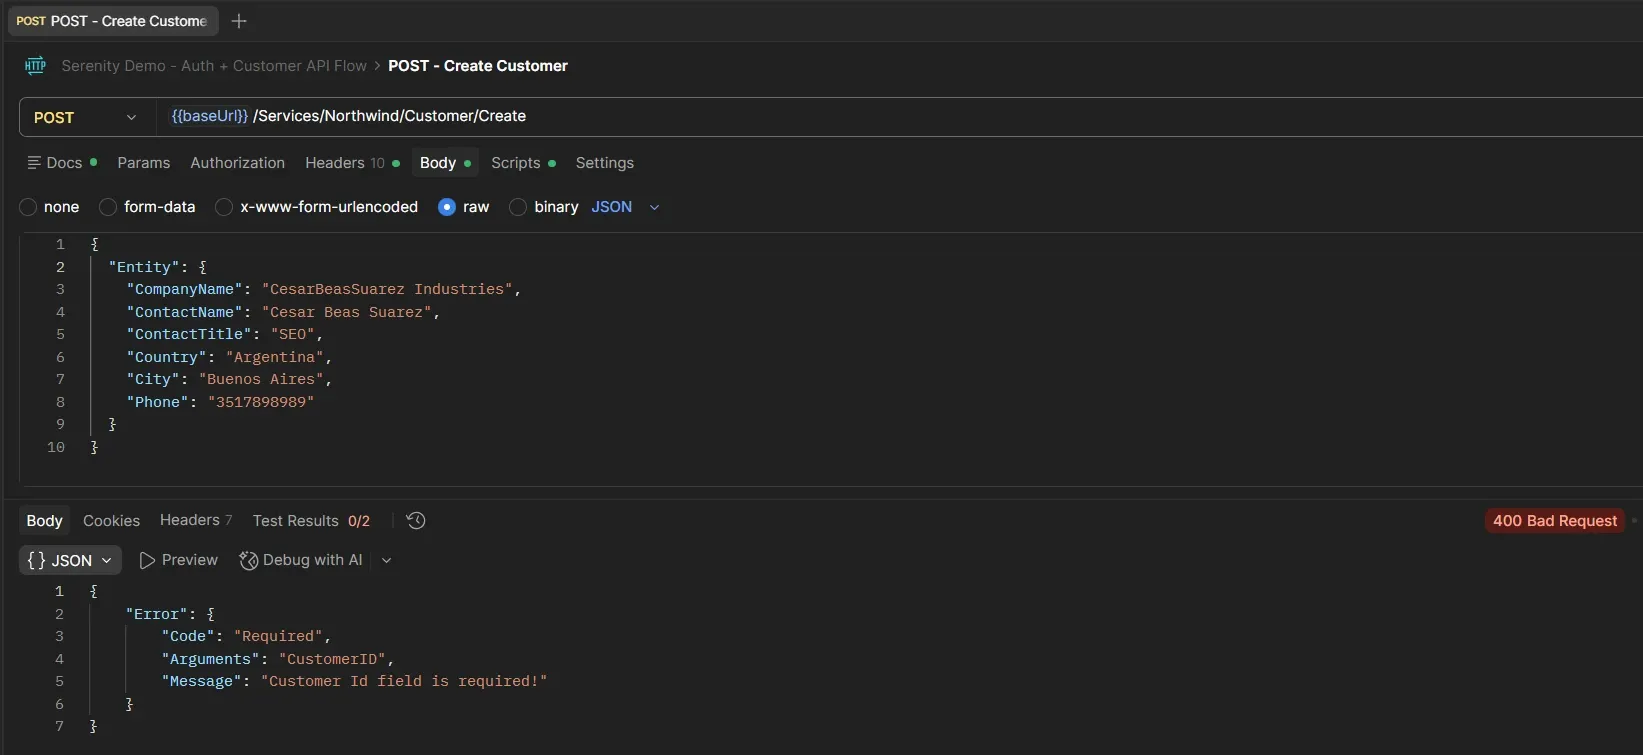
Task: Select the binary body type
Action: pyautogui.click(x=518, y=207)
